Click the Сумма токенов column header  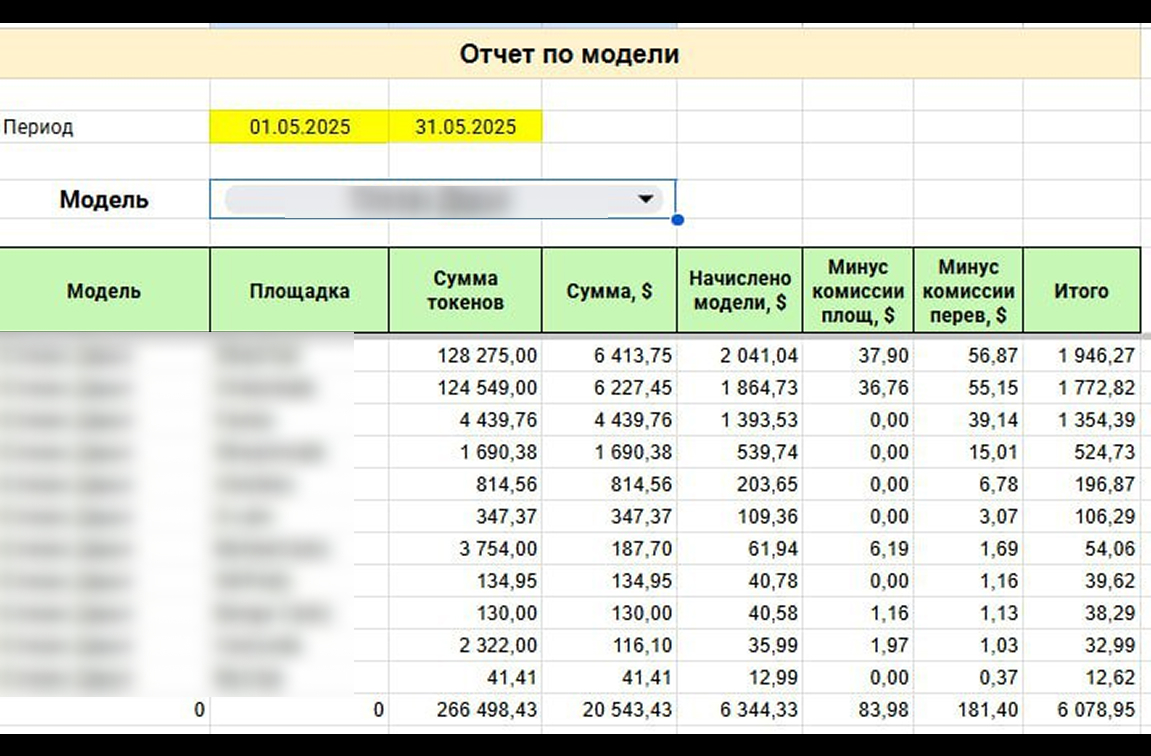pyautogui.click(x=465, y=291)
